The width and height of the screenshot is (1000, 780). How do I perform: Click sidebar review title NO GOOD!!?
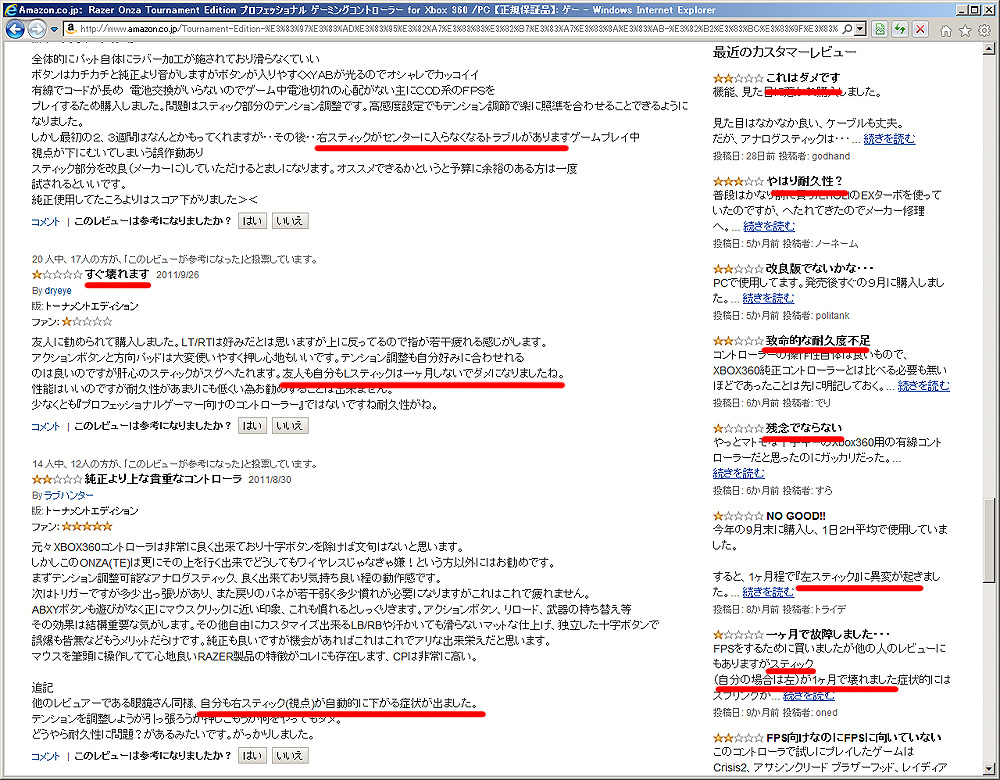pyautogui.click(x=796, y=516)
